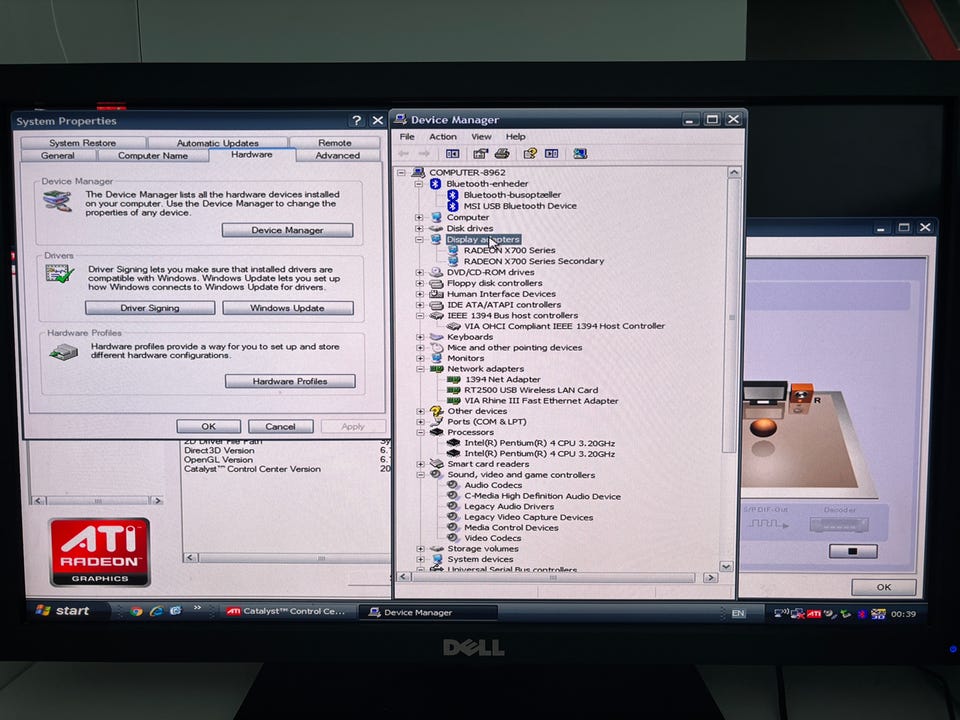Switch to the System Restore tab
This screenshot has width=960, height=720.
point(83,143)
